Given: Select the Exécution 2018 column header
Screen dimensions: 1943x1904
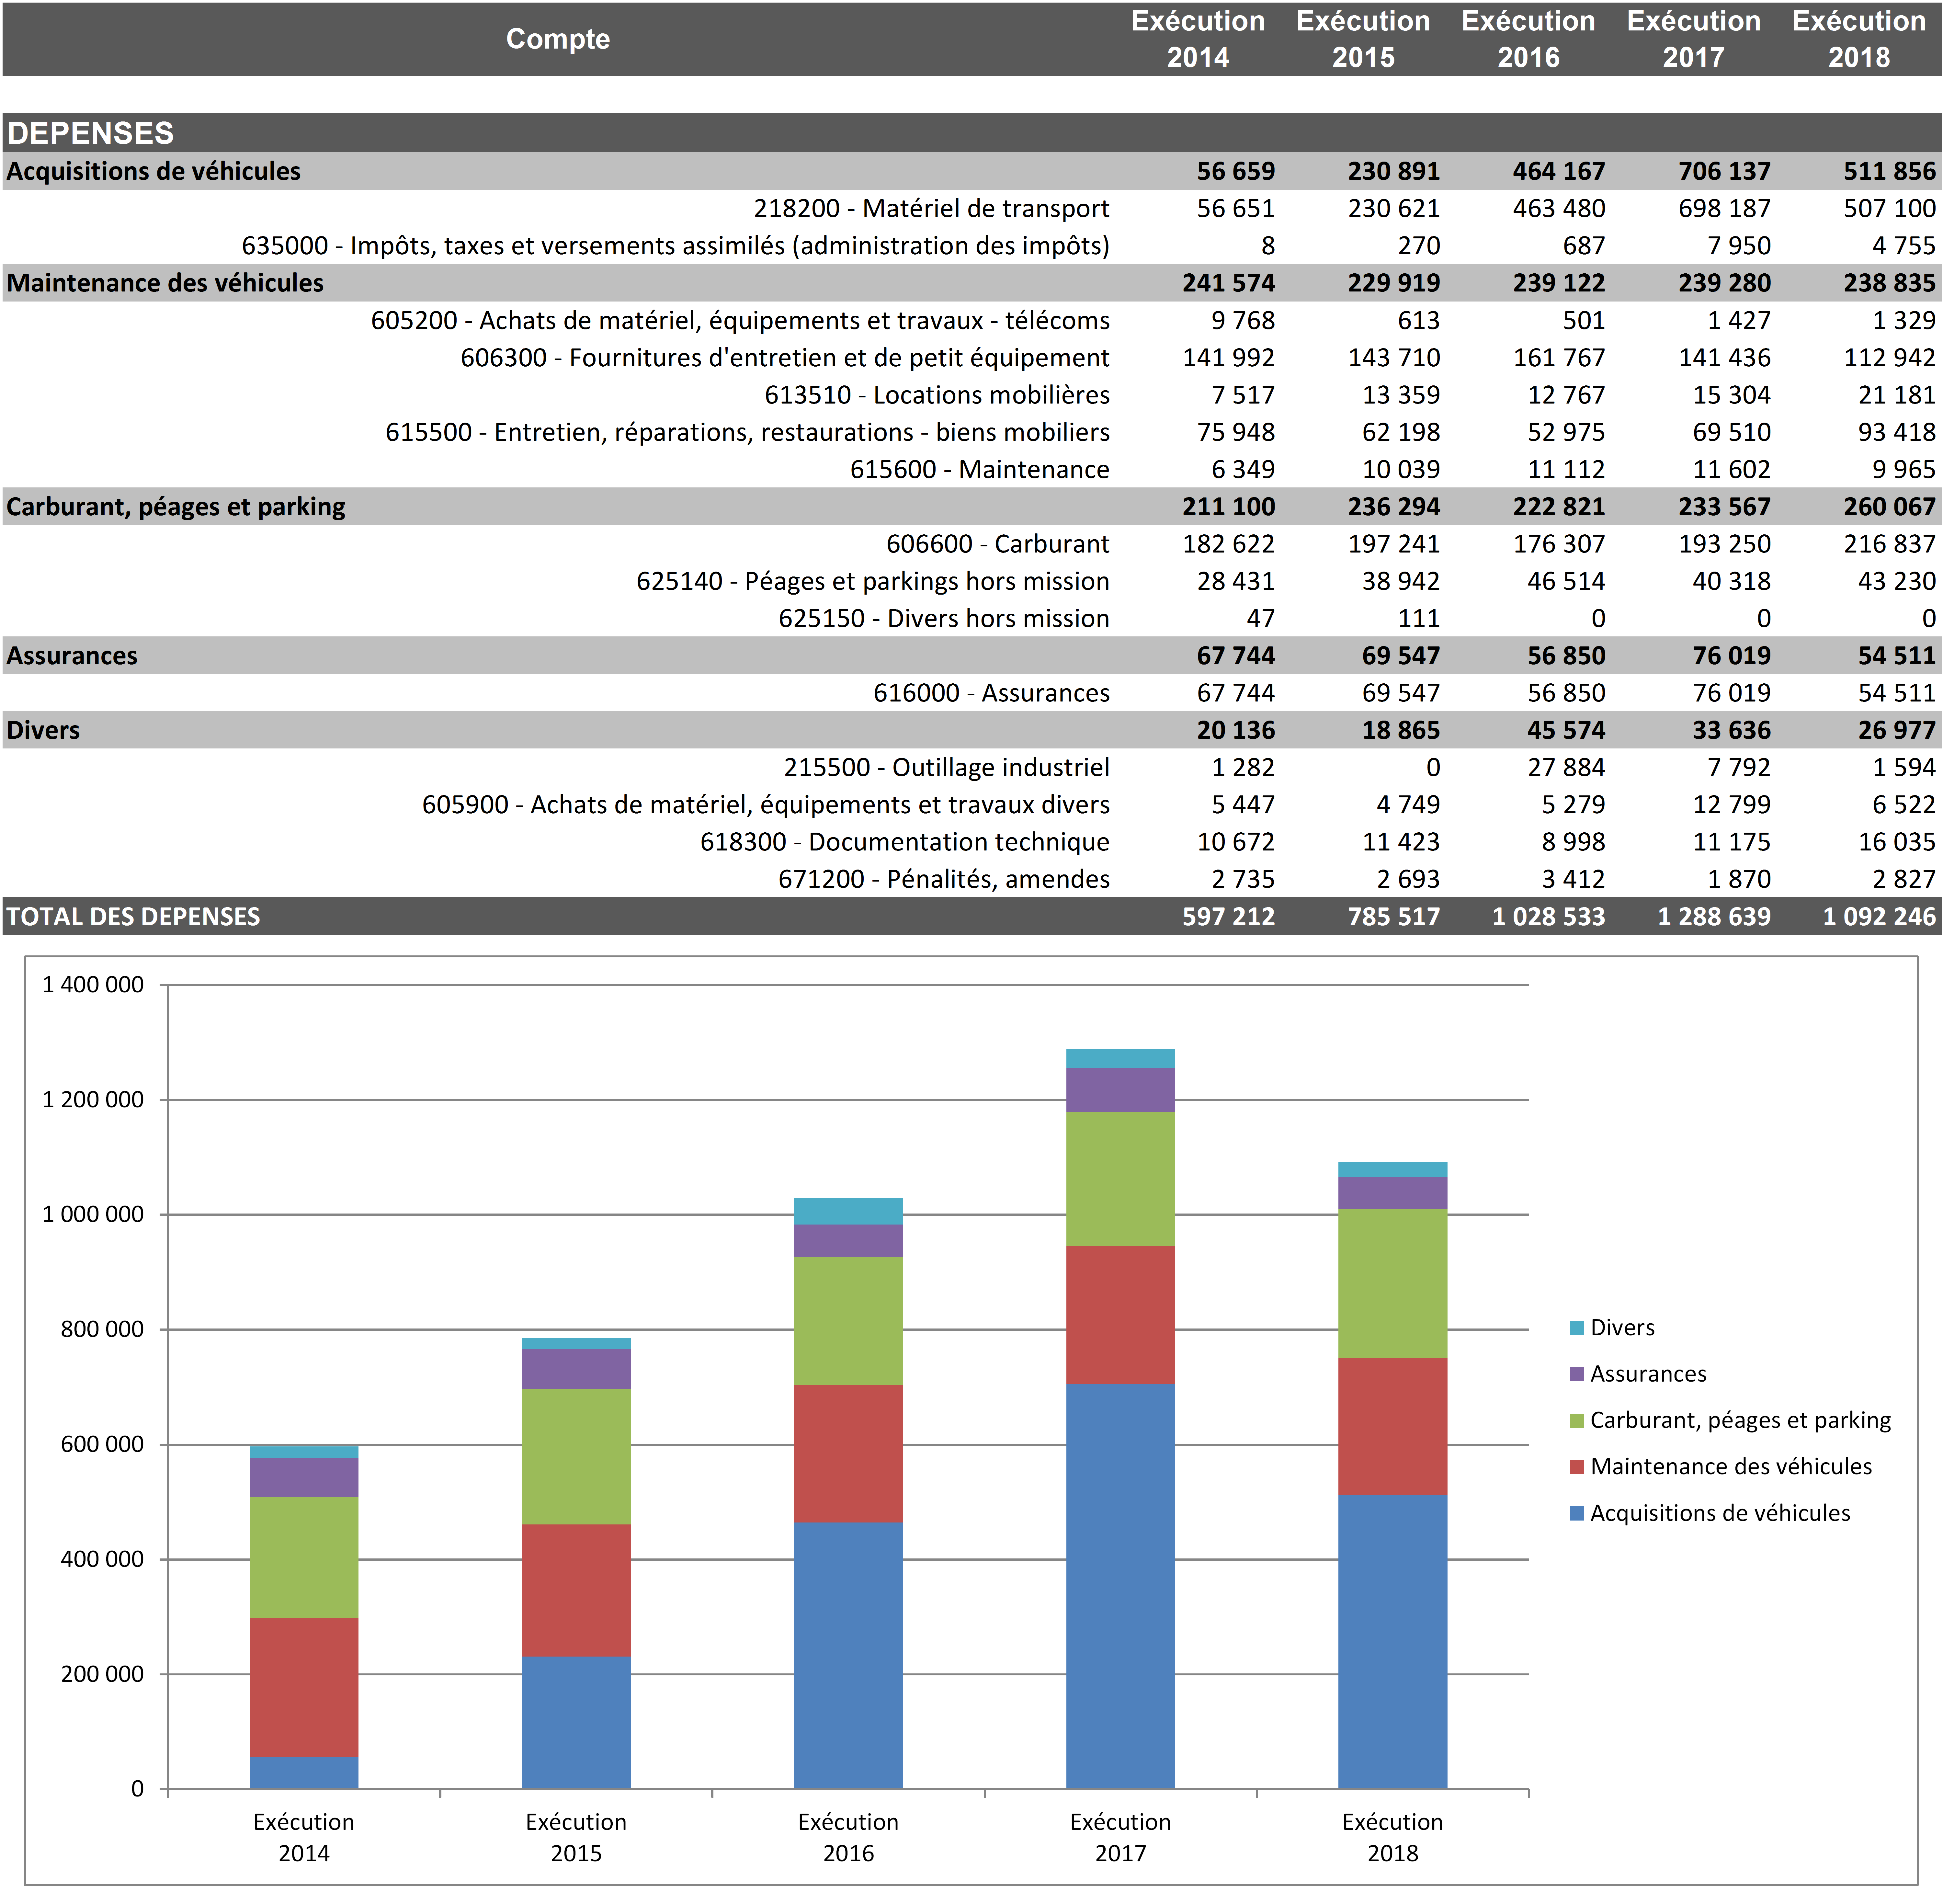Looking at the screenshot, I should click(1858, 39).
